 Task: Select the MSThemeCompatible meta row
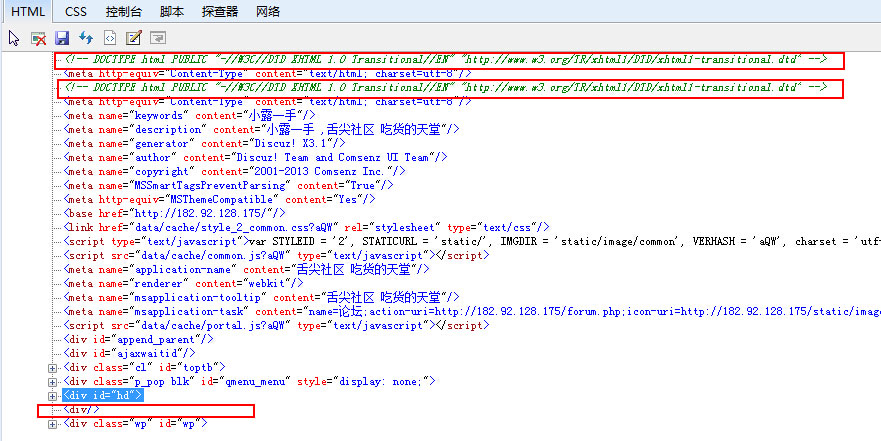tap(219, 199)
